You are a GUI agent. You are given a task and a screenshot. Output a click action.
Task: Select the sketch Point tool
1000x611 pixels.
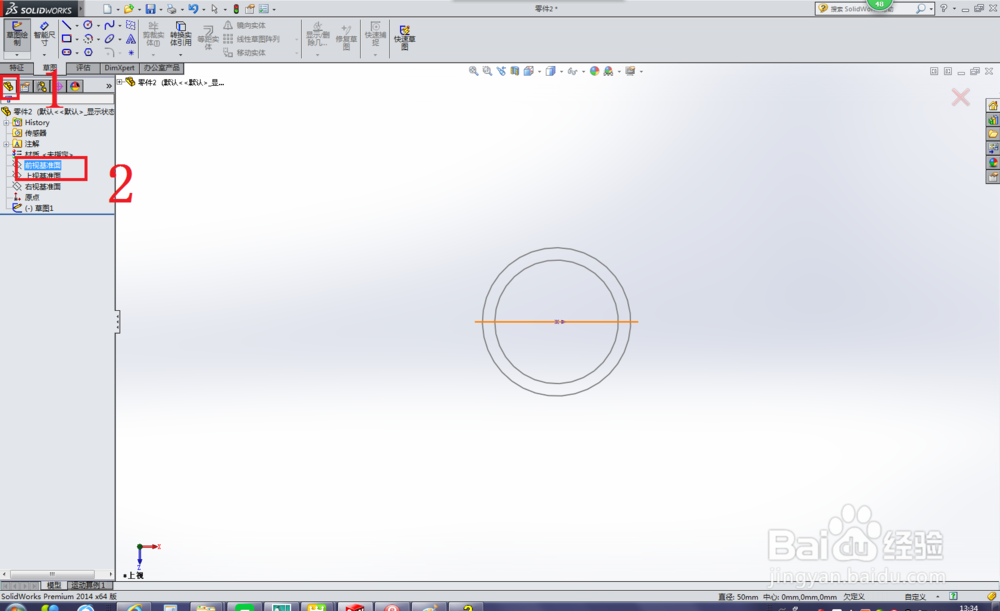(131, 52)
